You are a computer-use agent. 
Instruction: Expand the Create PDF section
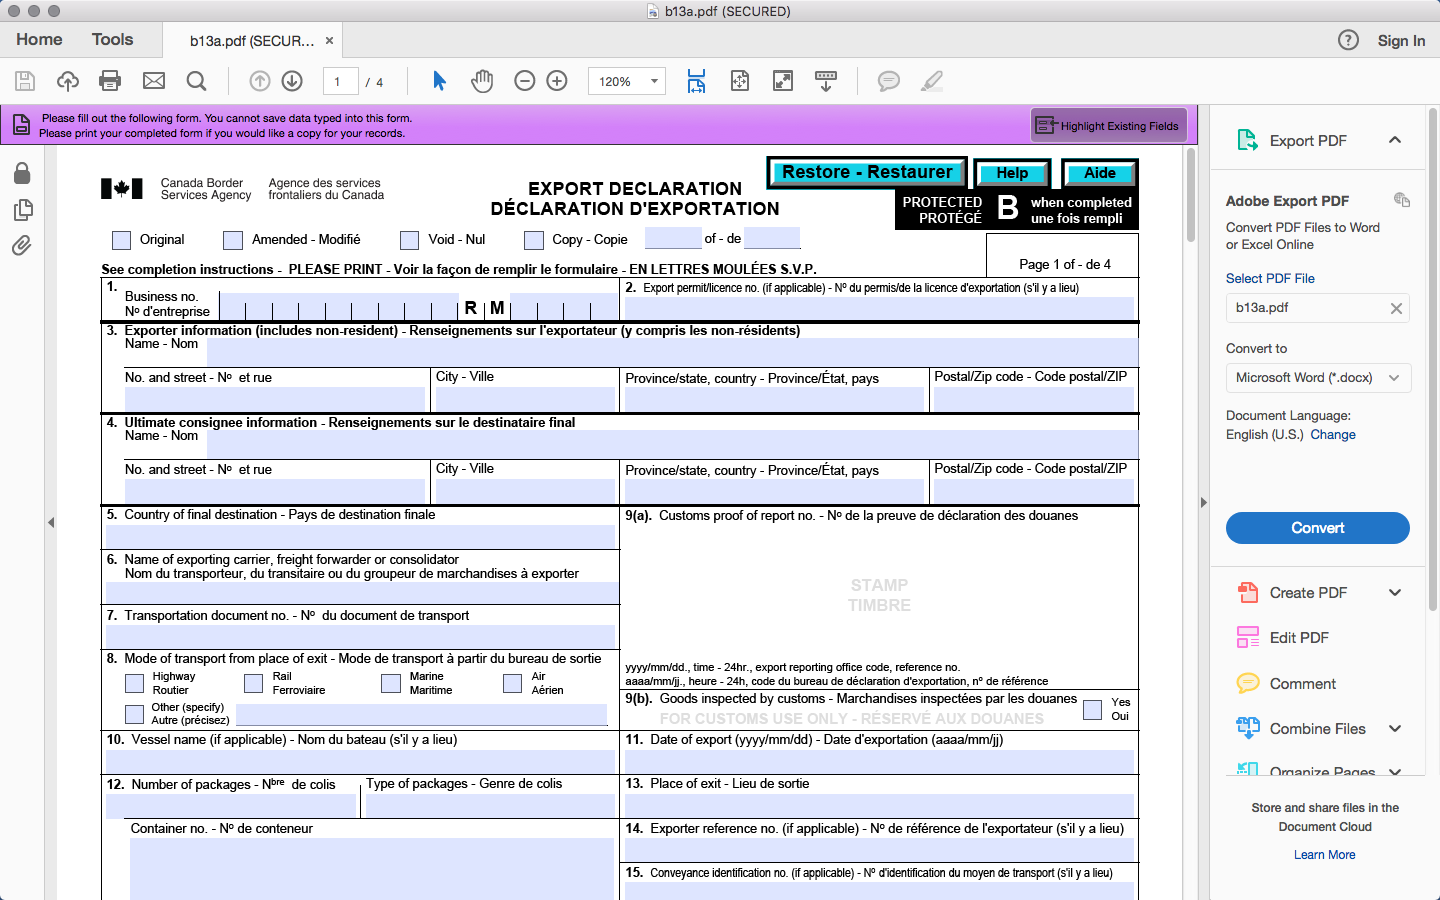(1395, 592)
